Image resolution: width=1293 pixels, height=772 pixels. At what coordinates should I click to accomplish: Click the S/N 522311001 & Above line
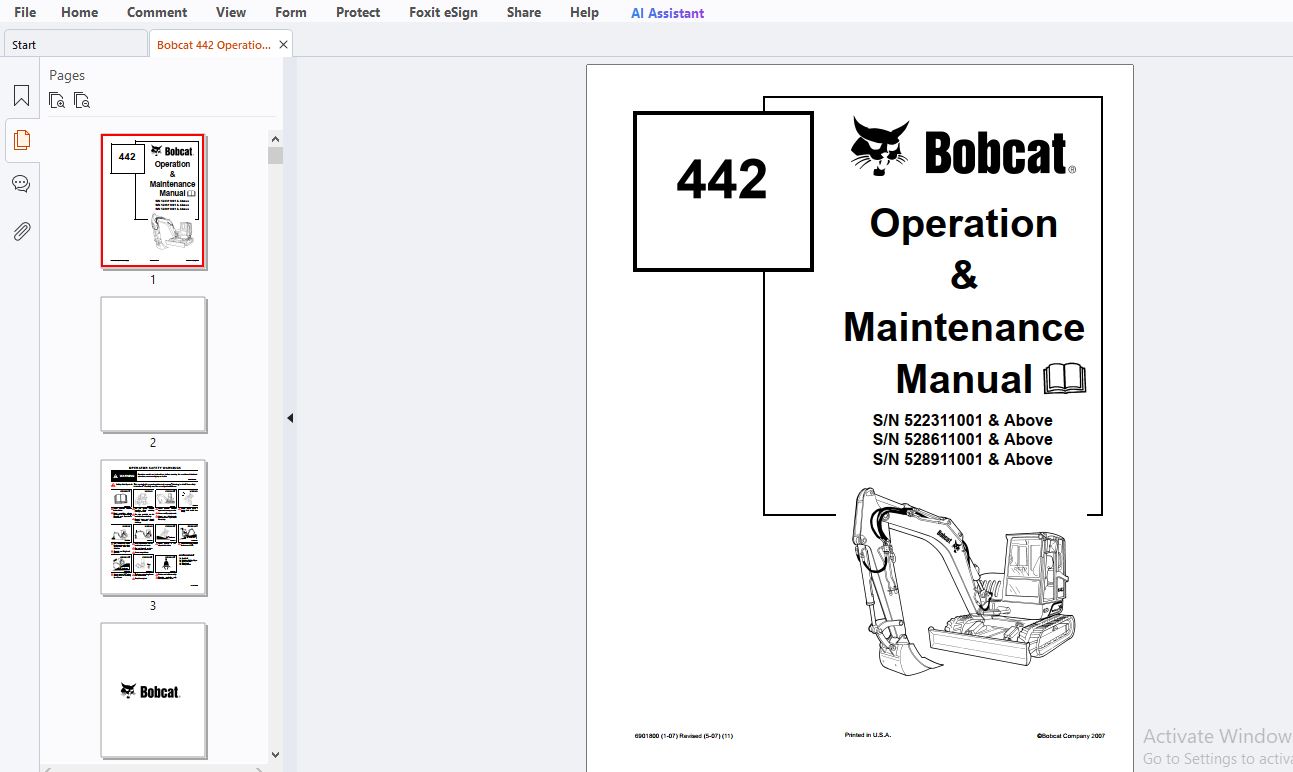(962, 420)
